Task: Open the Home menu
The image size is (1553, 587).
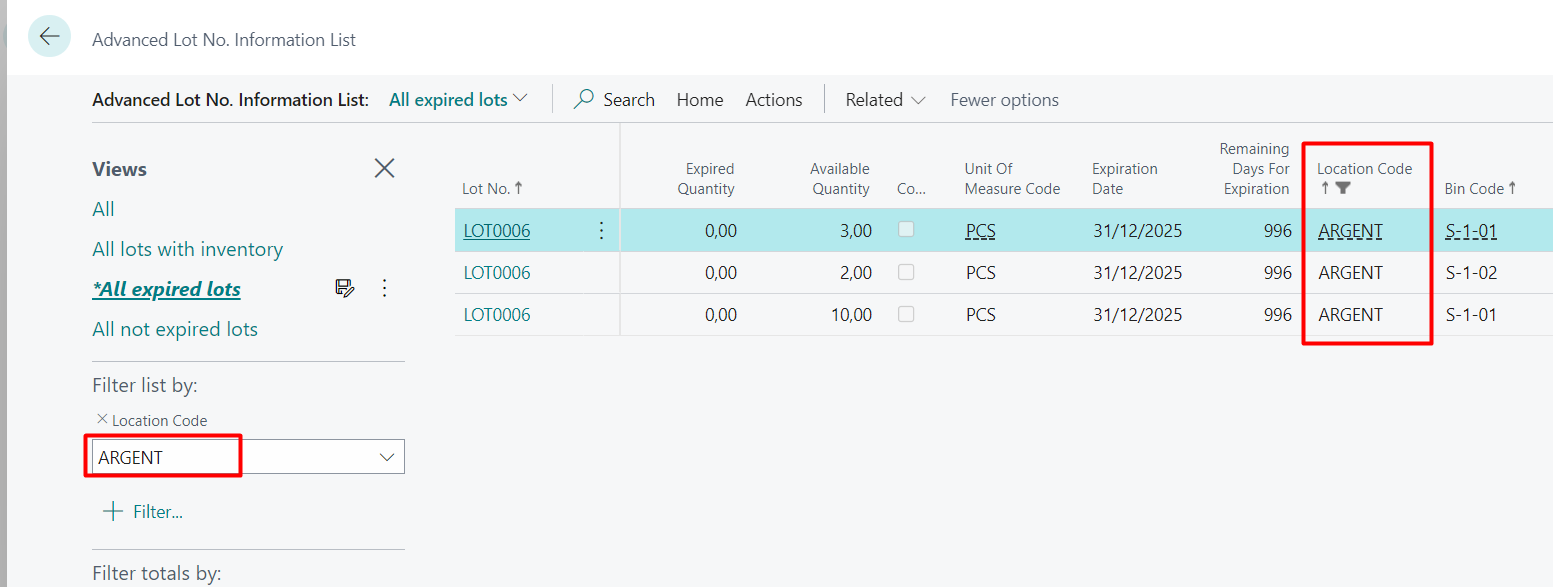Action: point(699,100)
